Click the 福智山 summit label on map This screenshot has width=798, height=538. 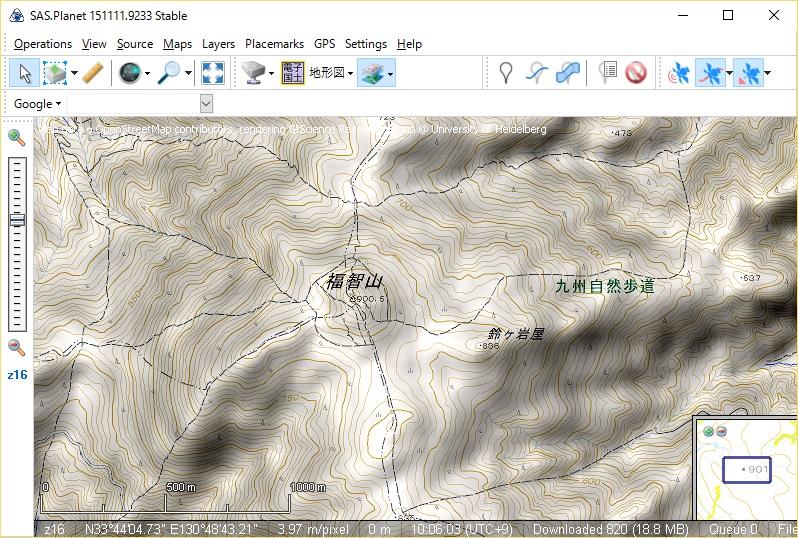(x=355, y=281)
